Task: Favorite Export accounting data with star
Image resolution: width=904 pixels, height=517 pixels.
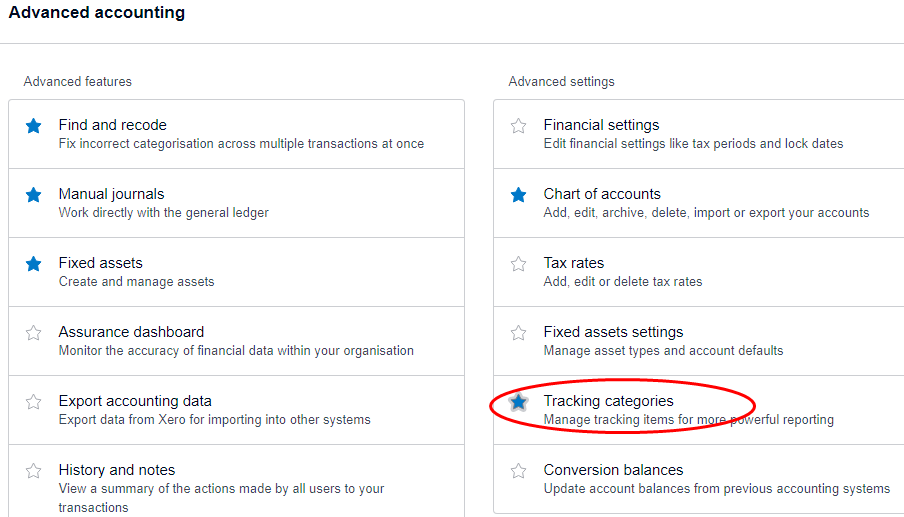Action: 34,402
